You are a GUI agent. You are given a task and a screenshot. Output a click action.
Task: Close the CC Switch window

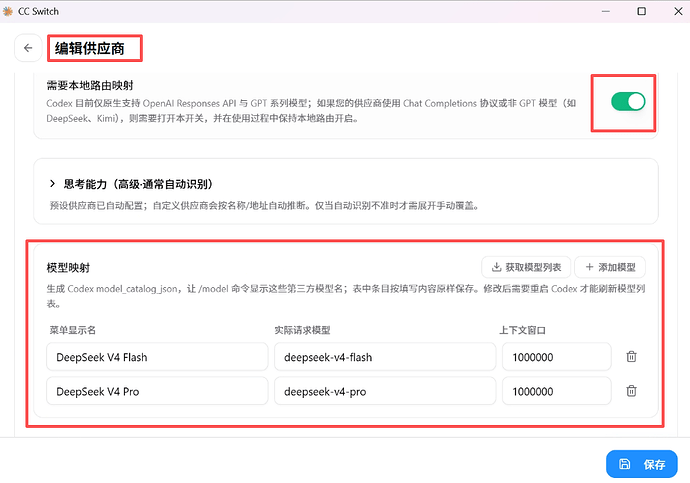678,11
